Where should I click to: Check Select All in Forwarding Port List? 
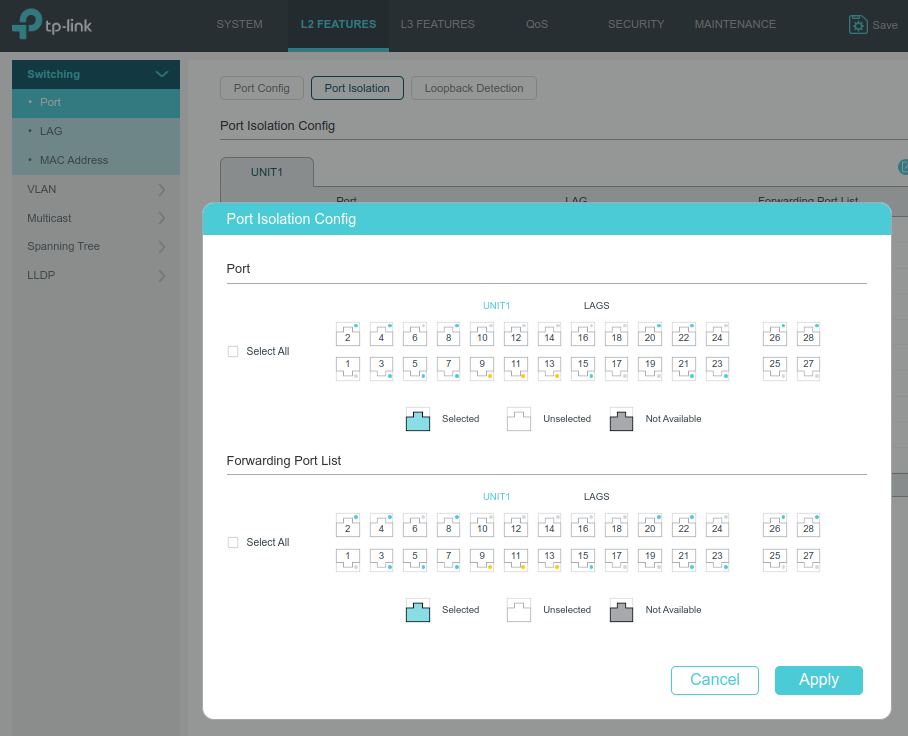[x=233, y=543]
